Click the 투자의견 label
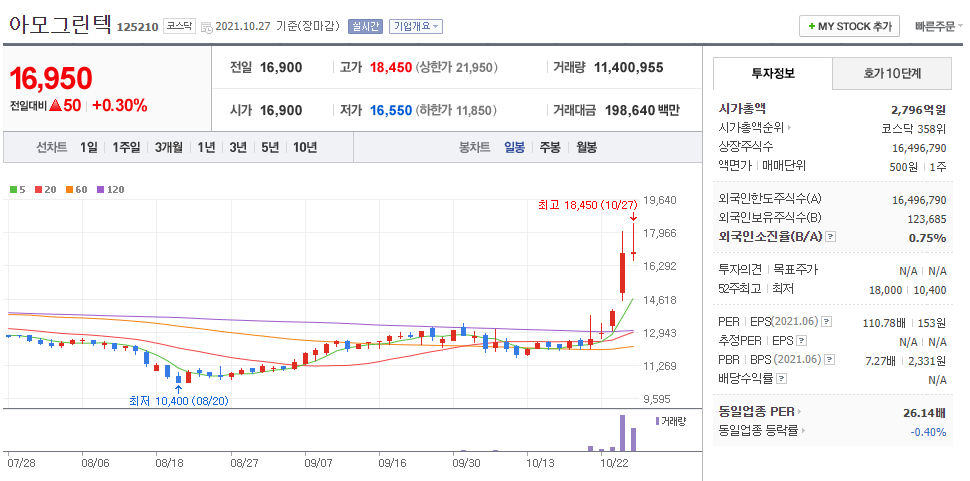The width and height of the screenshot is (970, 481). click(740, 270)
